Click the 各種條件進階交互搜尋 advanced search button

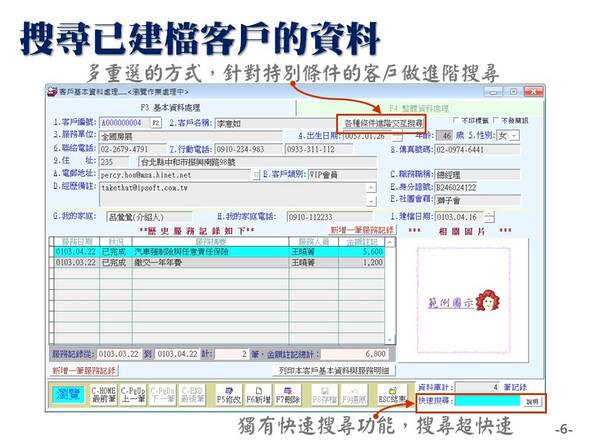(x=383, y=123)
